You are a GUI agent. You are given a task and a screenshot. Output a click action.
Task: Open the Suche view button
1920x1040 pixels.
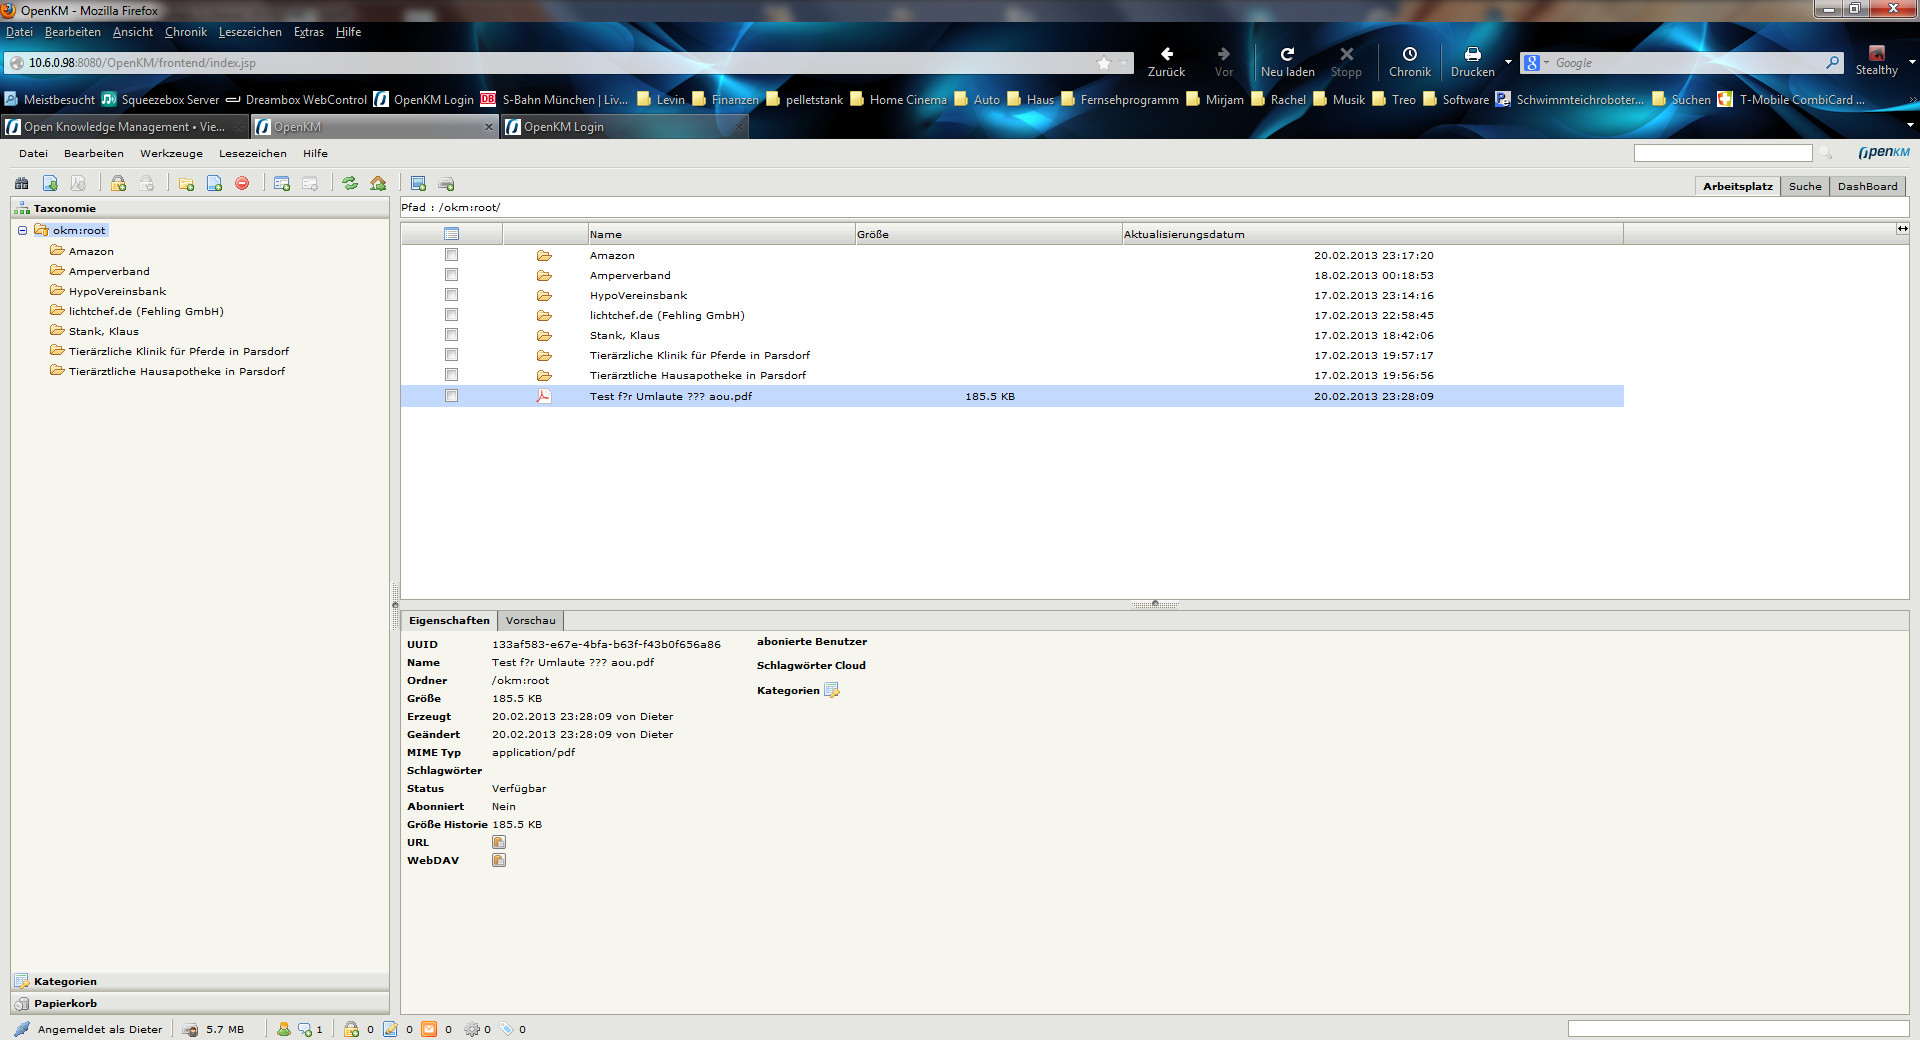[1804, 187]
